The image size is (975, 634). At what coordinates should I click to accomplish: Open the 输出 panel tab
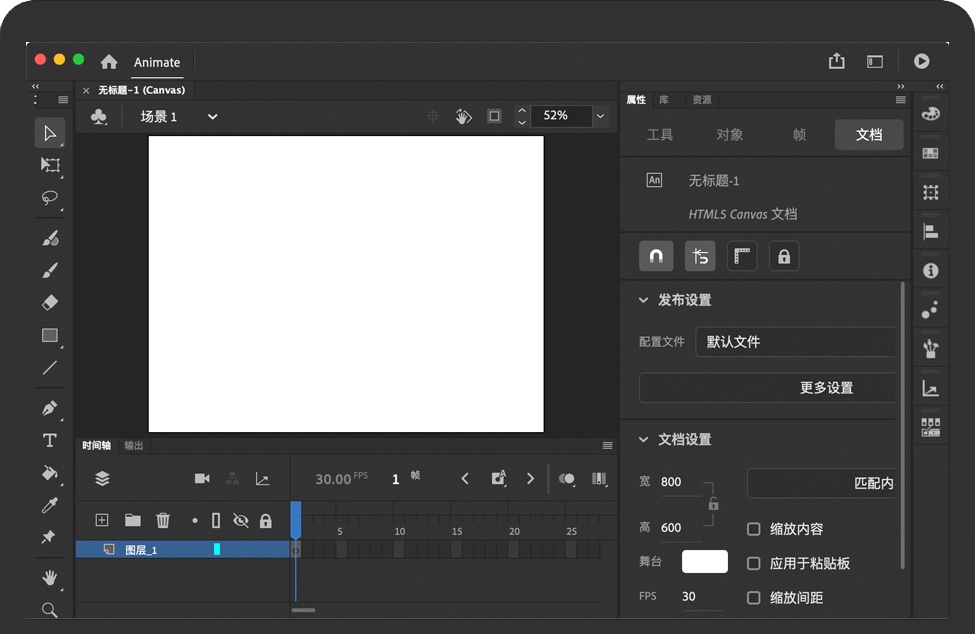134,446
